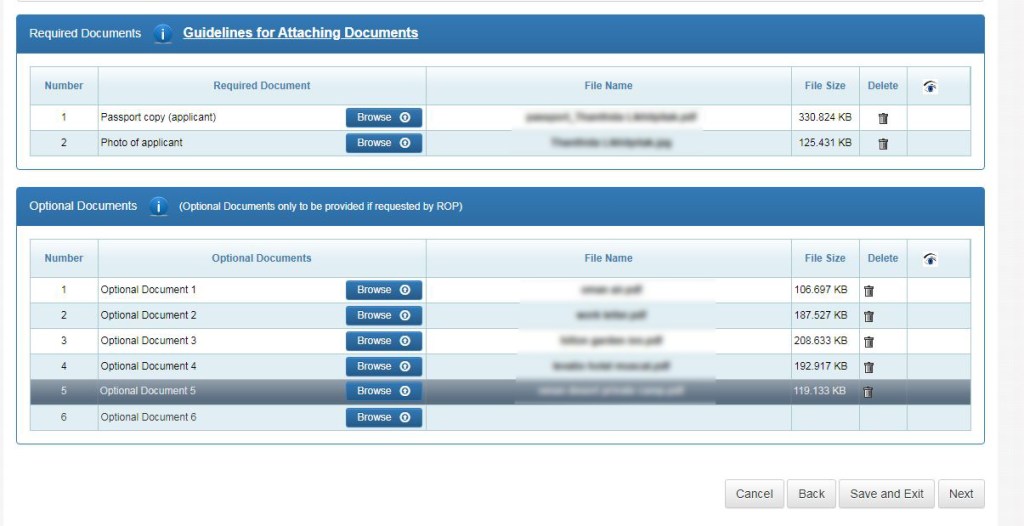Screen dimensions: 1024x526
Task: Click the info icon beside Optional Documents
Action: pos(158,207)
